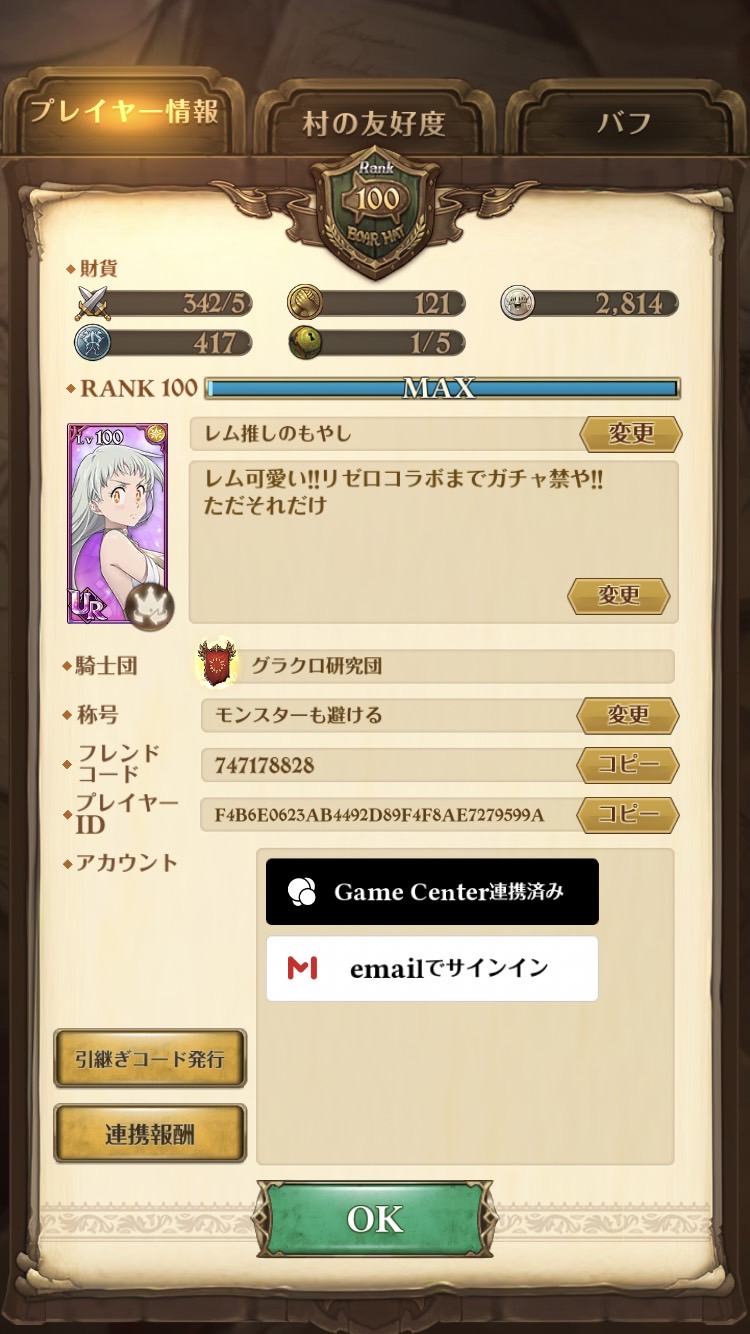Select the プレイヤー情報 tab
The width and height of the screenshot is (750, 1334).
click(x=124, y=112)
